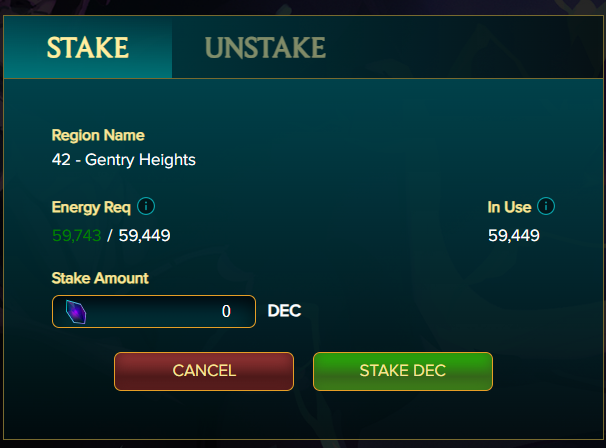606x448 pixels.
Task: Click the Energy Req label
Action: pyautogui.click(x=91, y=207)
